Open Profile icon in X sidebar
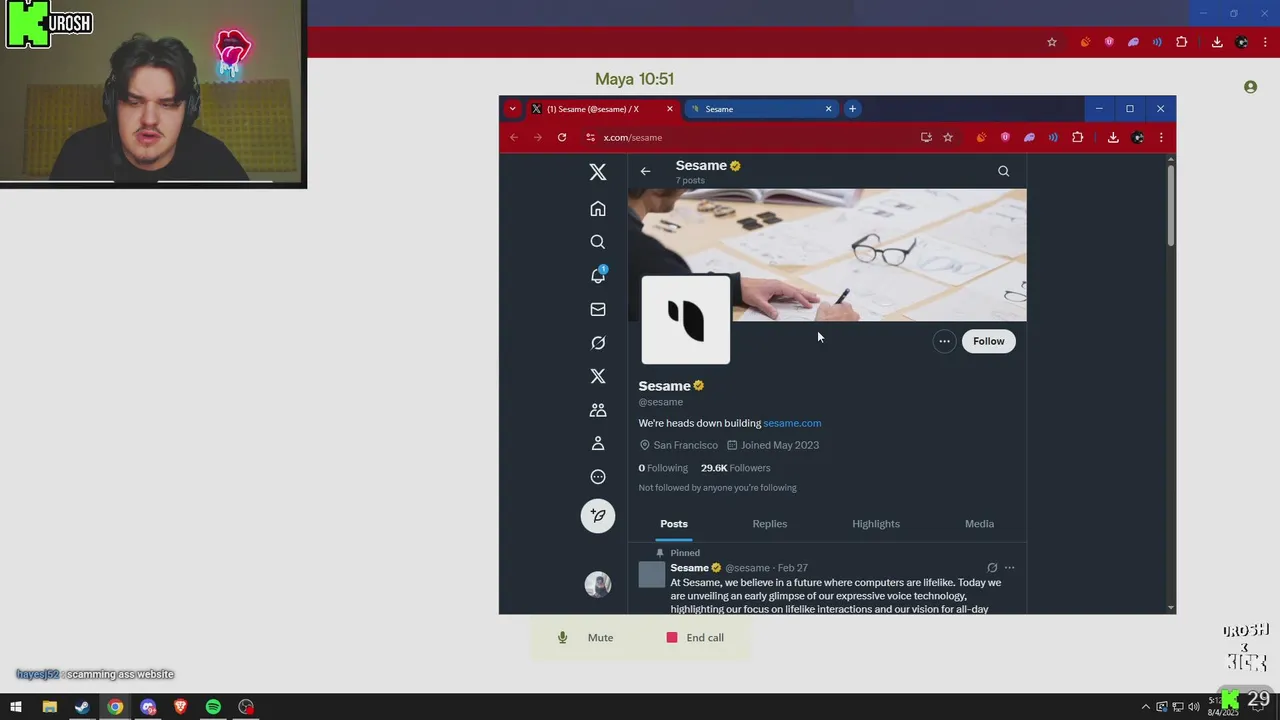Screen dimensions: 1280x720 598,443
